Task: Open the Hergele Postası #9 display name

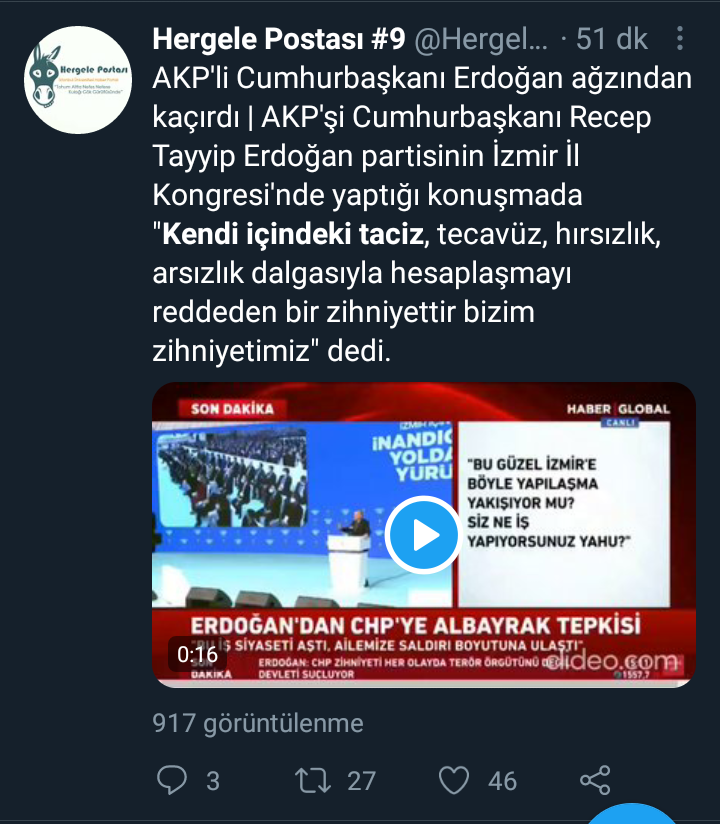Action: tap(279, 38)
